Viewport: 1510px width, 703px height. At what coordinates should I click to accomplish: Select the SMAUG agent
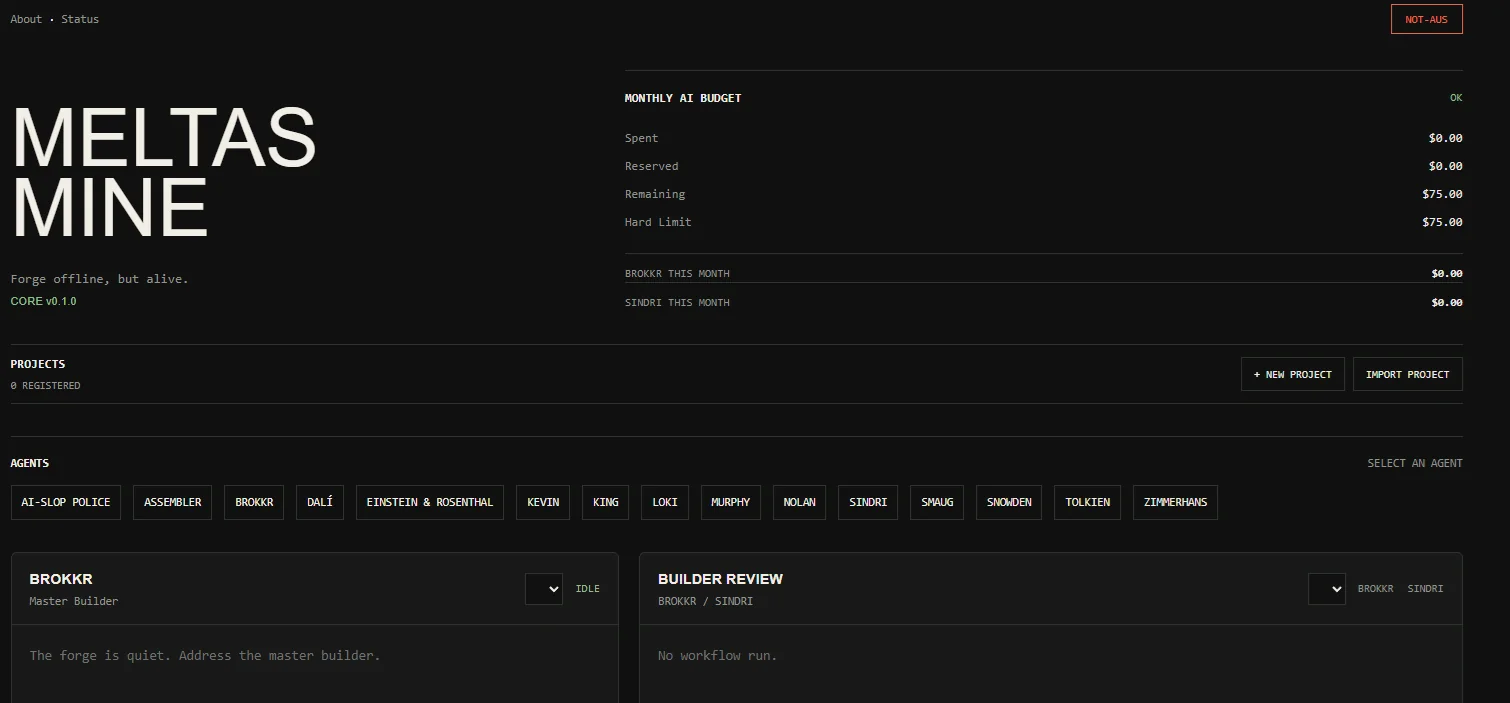[x=937, y=502]
